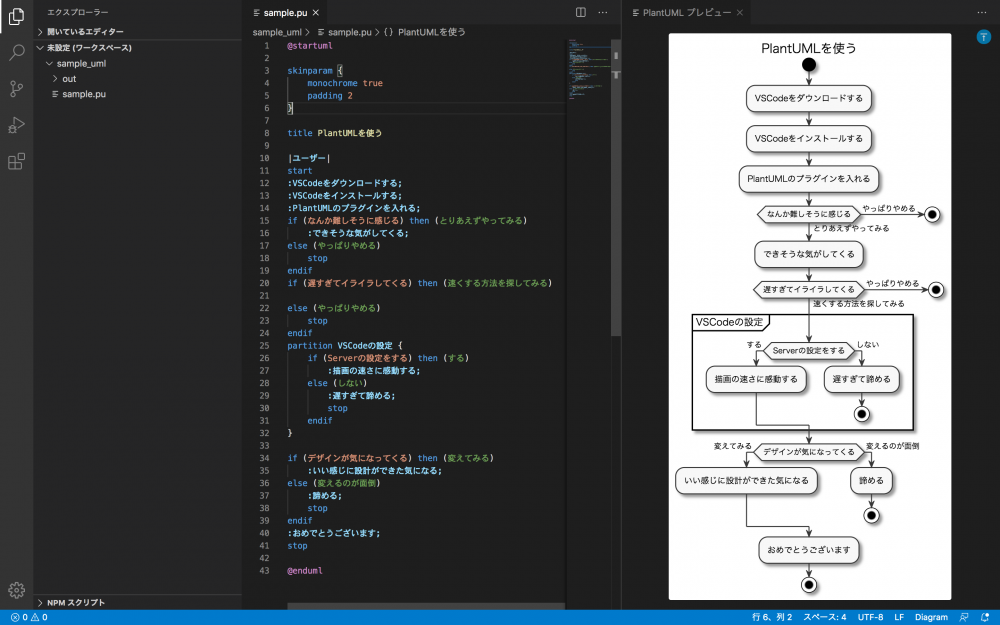
Task: Click the Serverの設定をする decision node
Action: coord(809,351)
